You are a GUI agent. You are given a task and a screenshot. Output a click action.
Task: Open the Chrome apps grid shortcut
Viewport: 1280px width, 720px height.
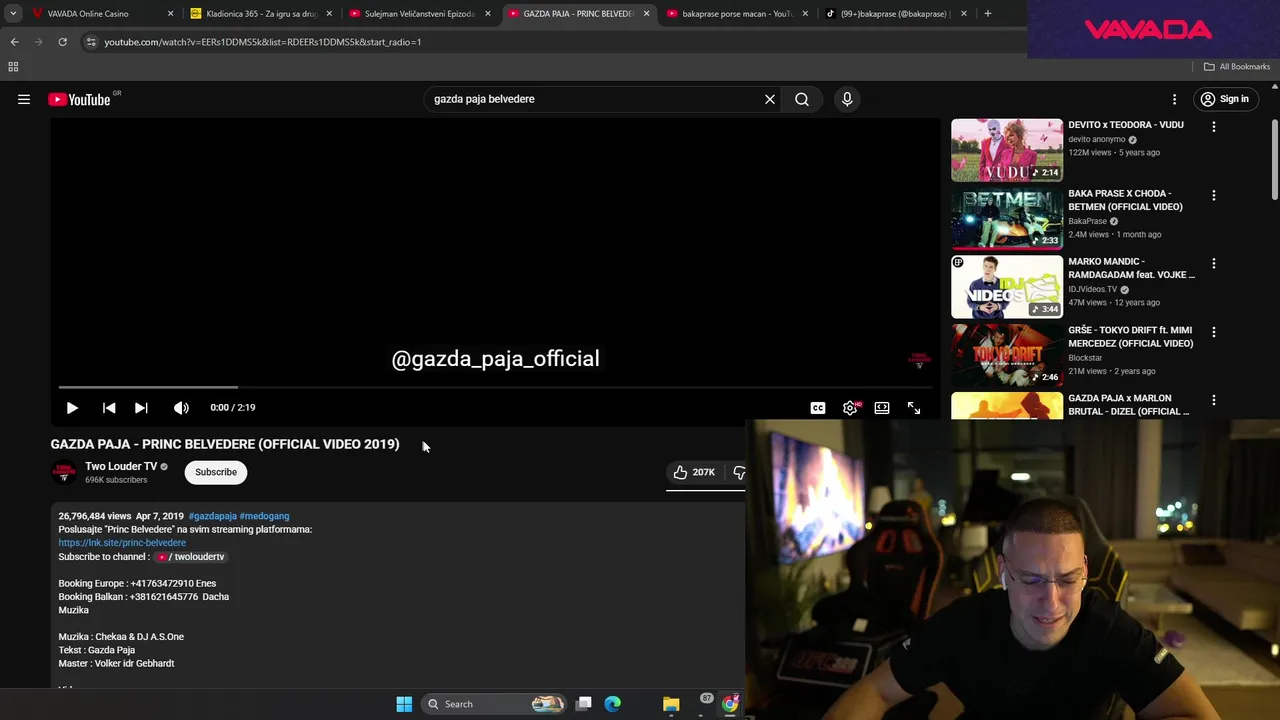coord(13,67)
